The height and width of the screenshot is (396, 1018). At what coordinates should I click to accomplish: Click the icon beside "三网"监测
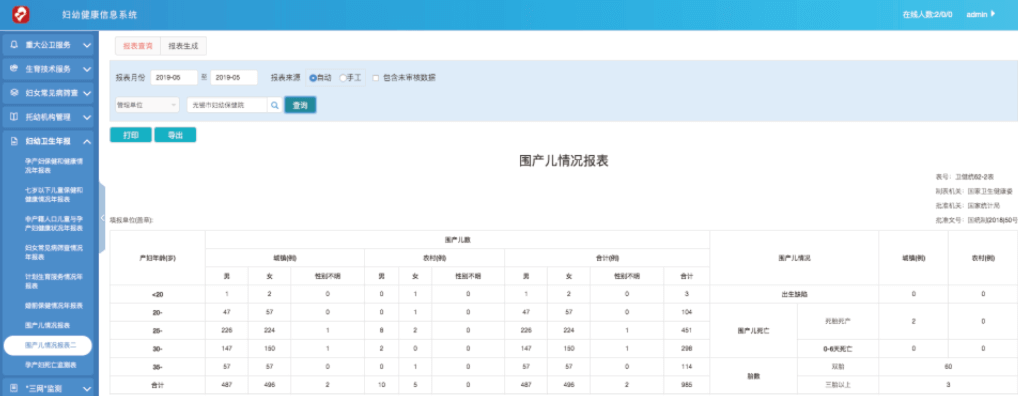coord(14,388)
